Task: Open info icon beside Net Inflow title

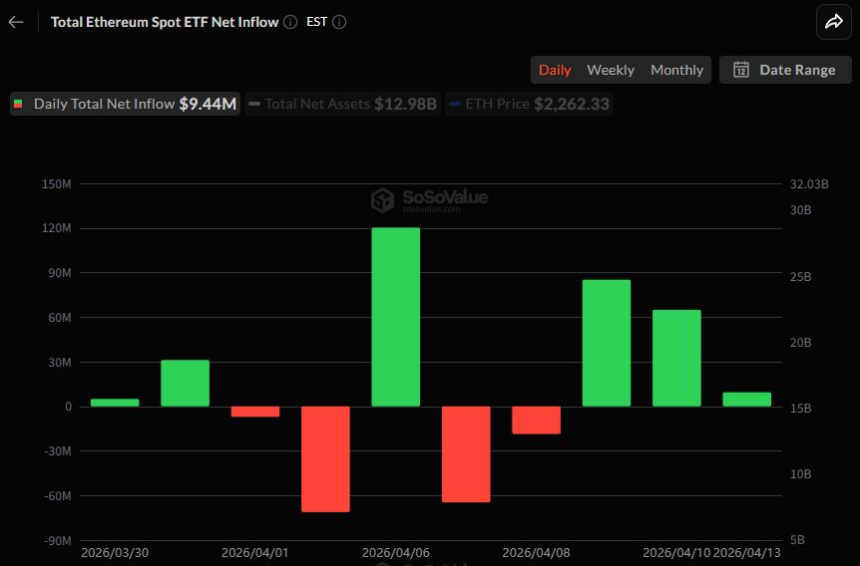Action: tap(290, 22)
